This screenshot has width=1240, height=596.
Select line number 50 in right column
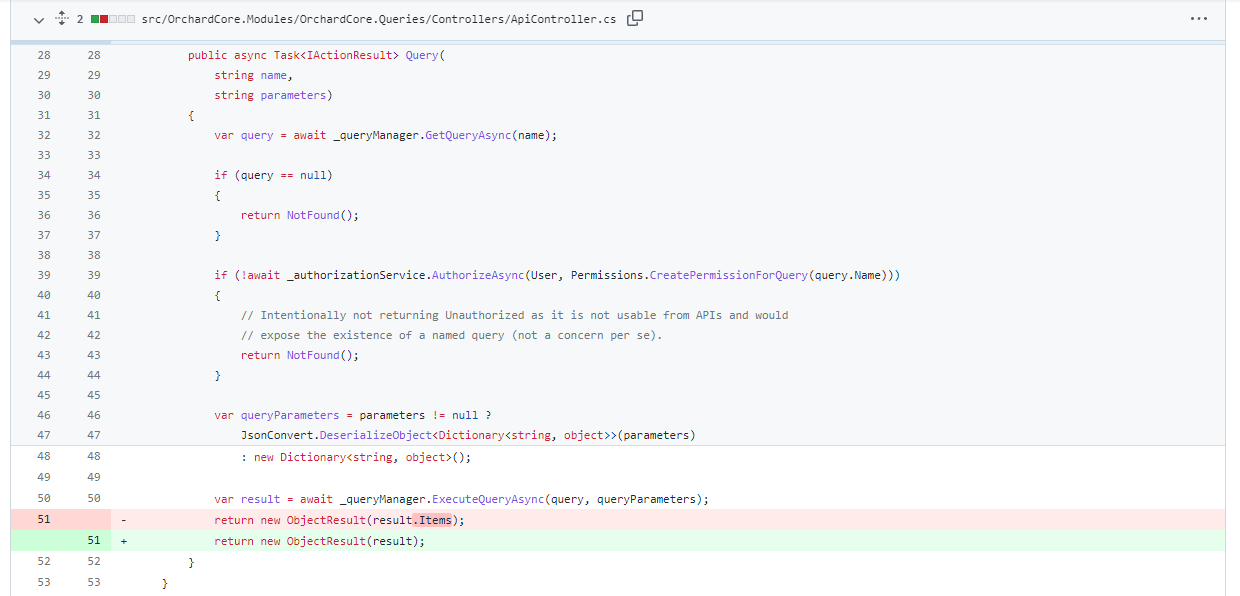(x=93, y=499)
